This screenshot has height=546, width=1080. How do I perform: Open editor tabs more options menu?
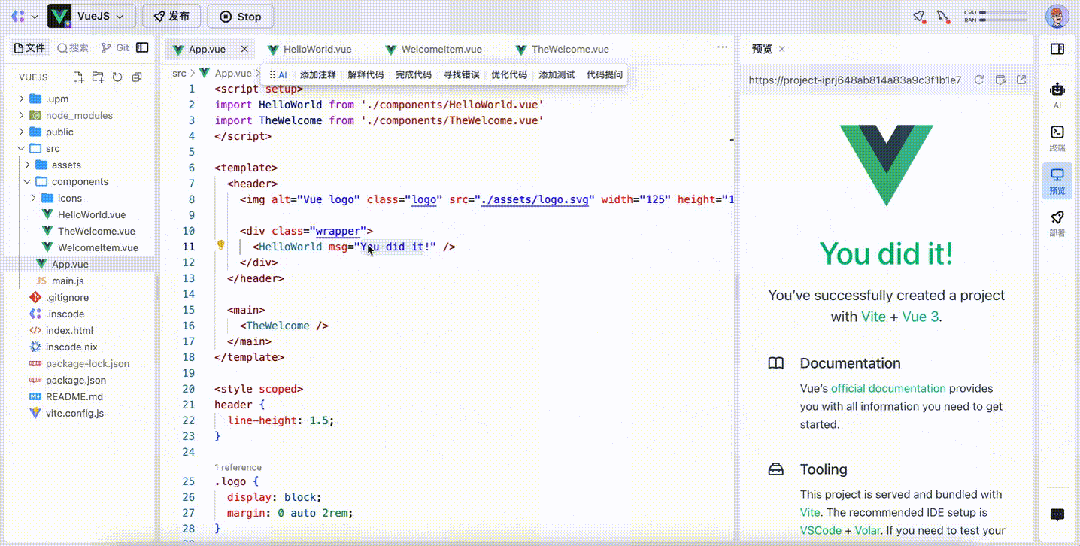coord(722,48)
